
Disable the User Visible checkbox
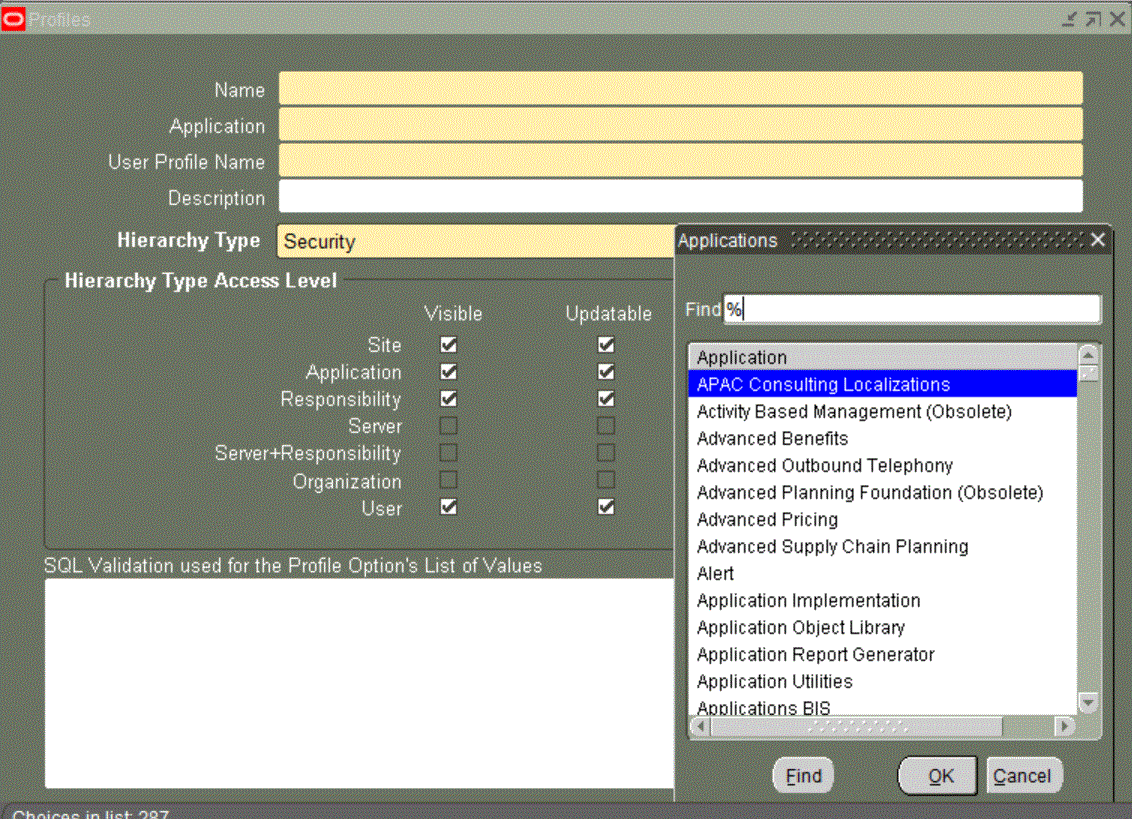coord(447,507)
